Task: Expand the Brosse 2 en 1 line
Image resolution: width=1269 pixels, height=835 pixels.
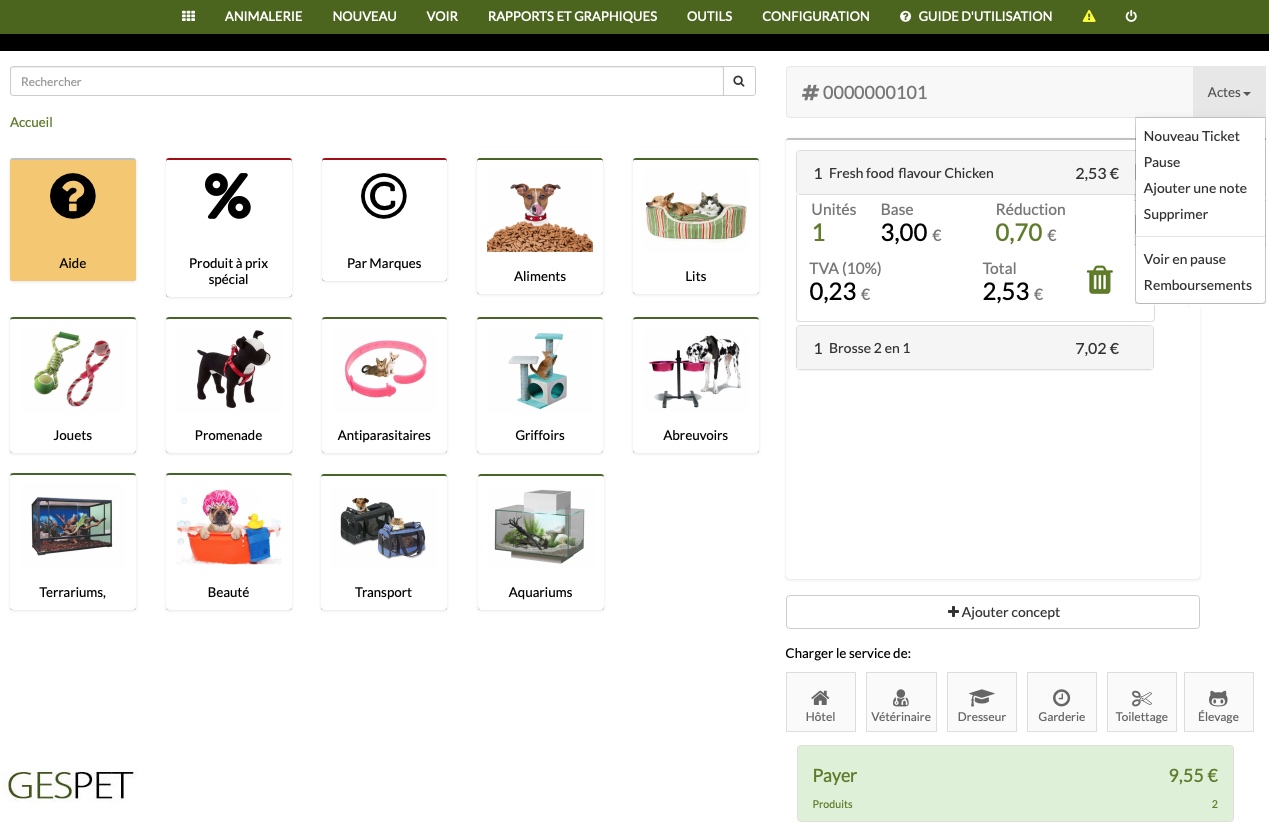Action: (x=975, y=348)
